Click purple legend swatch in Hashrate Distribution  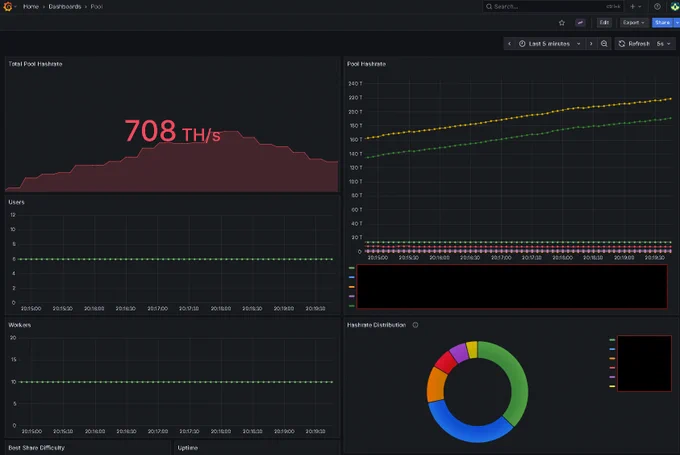612,377
